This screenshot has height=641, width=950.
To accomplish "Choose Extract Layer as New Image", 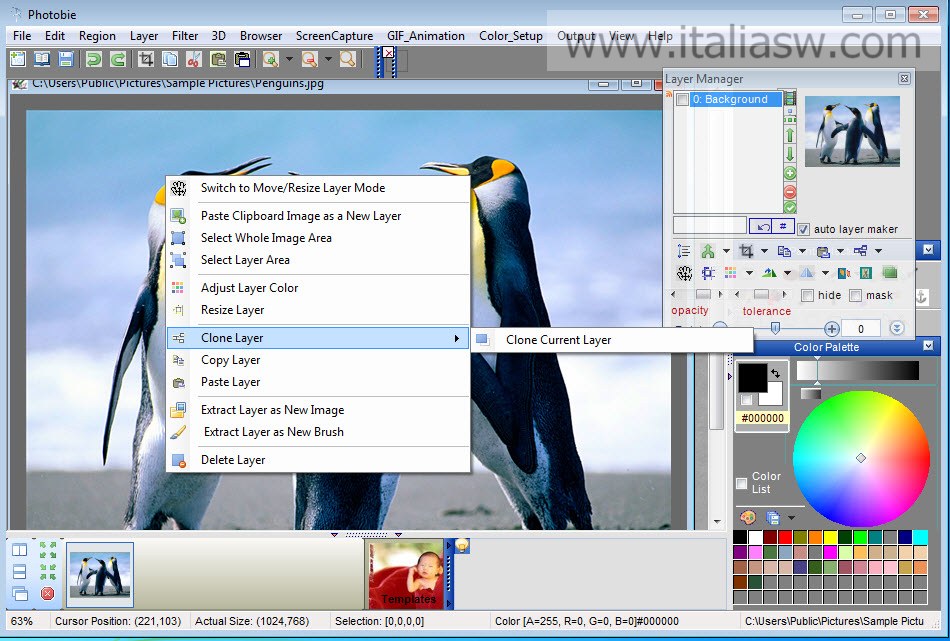I will (318, 410).
